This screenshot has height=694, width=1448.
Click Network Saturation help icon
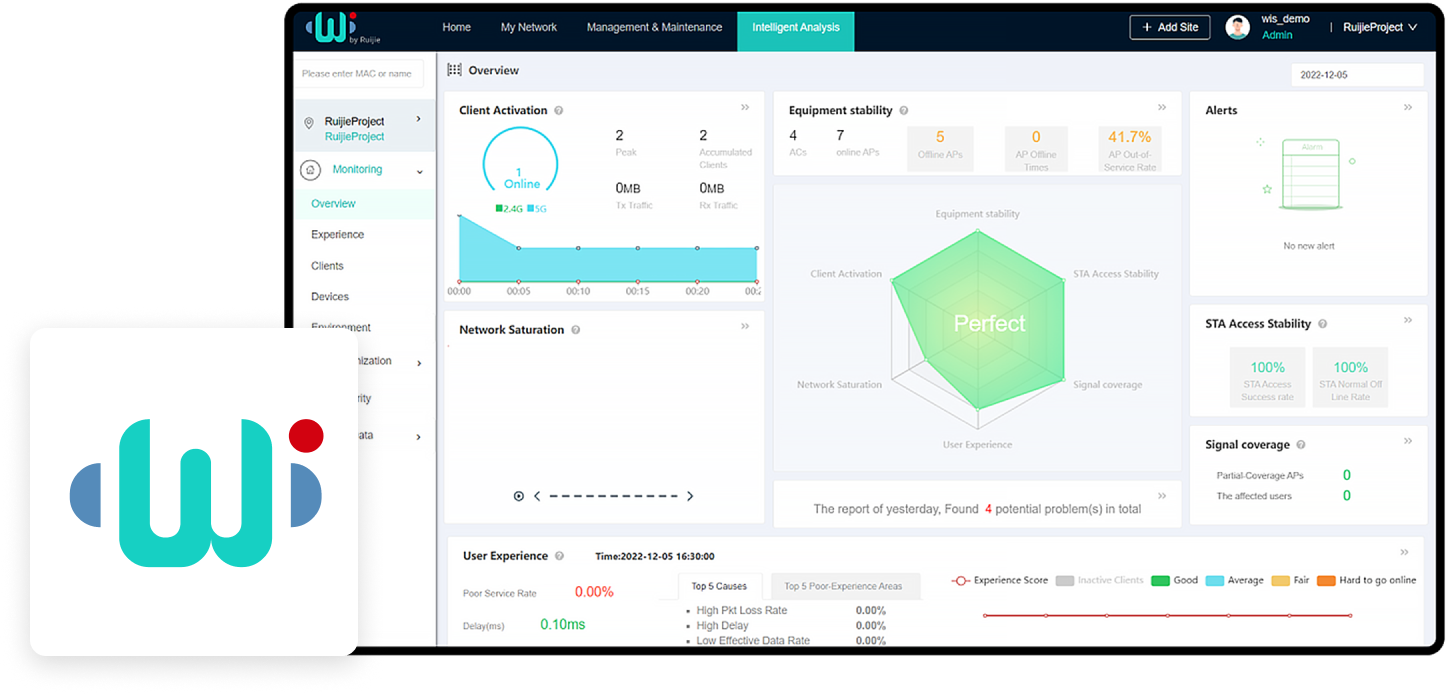575,330
